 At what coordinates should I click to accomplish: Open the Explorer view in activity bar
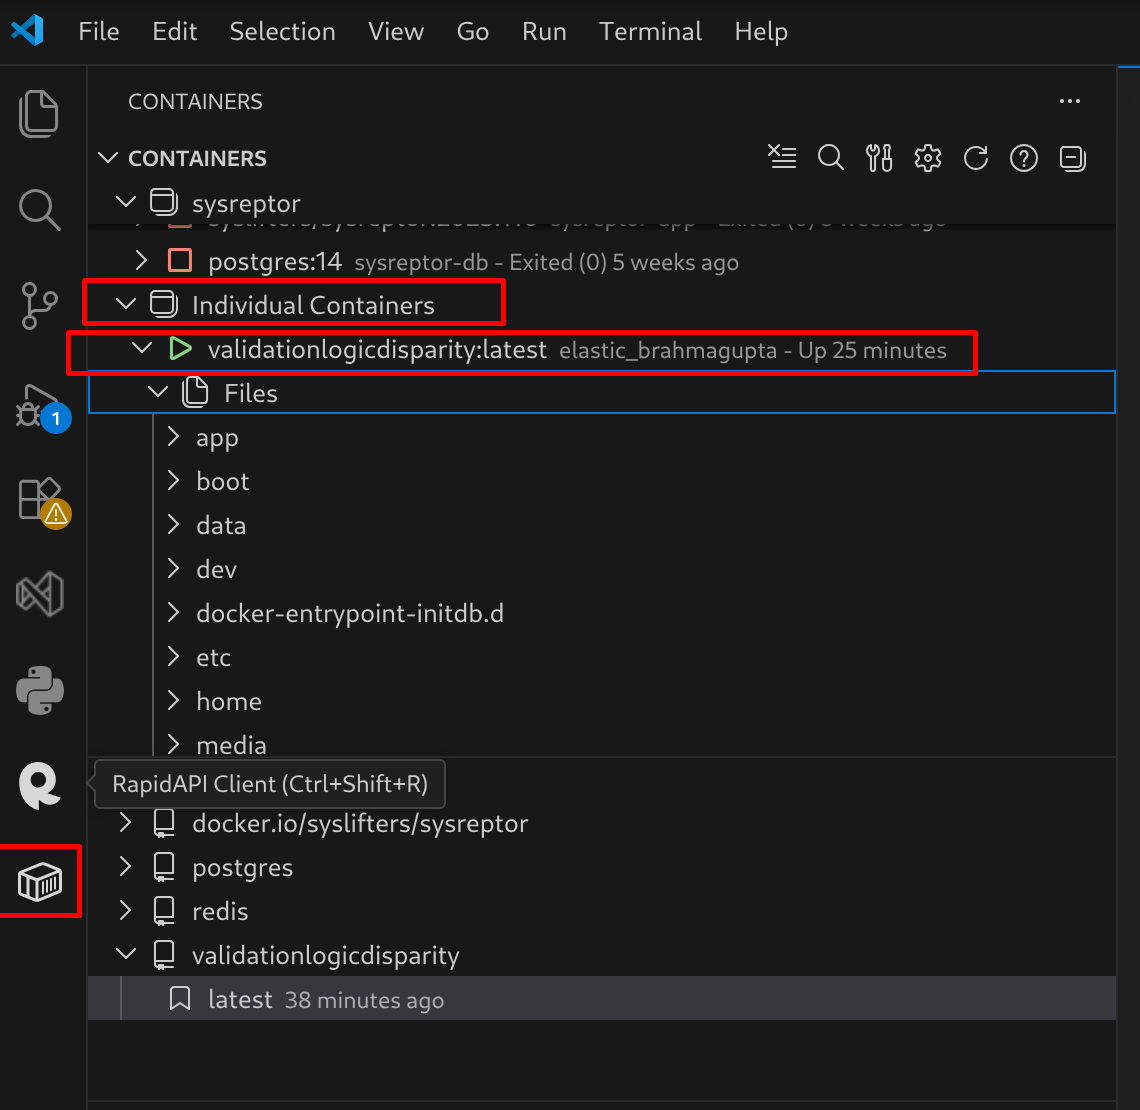(39, 114)
